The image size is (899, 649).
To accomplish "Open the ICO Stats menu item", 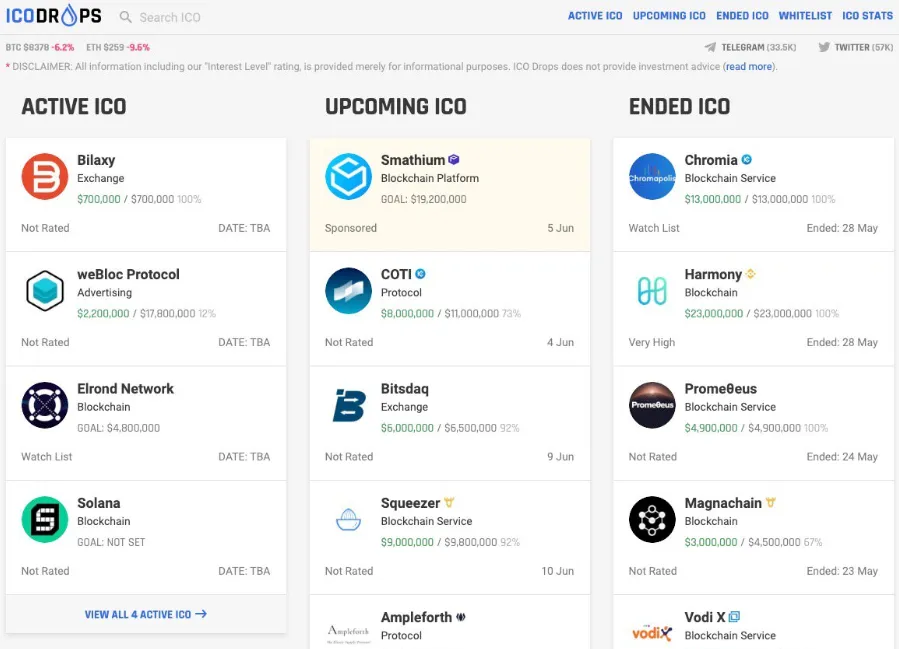I will 867,16.
